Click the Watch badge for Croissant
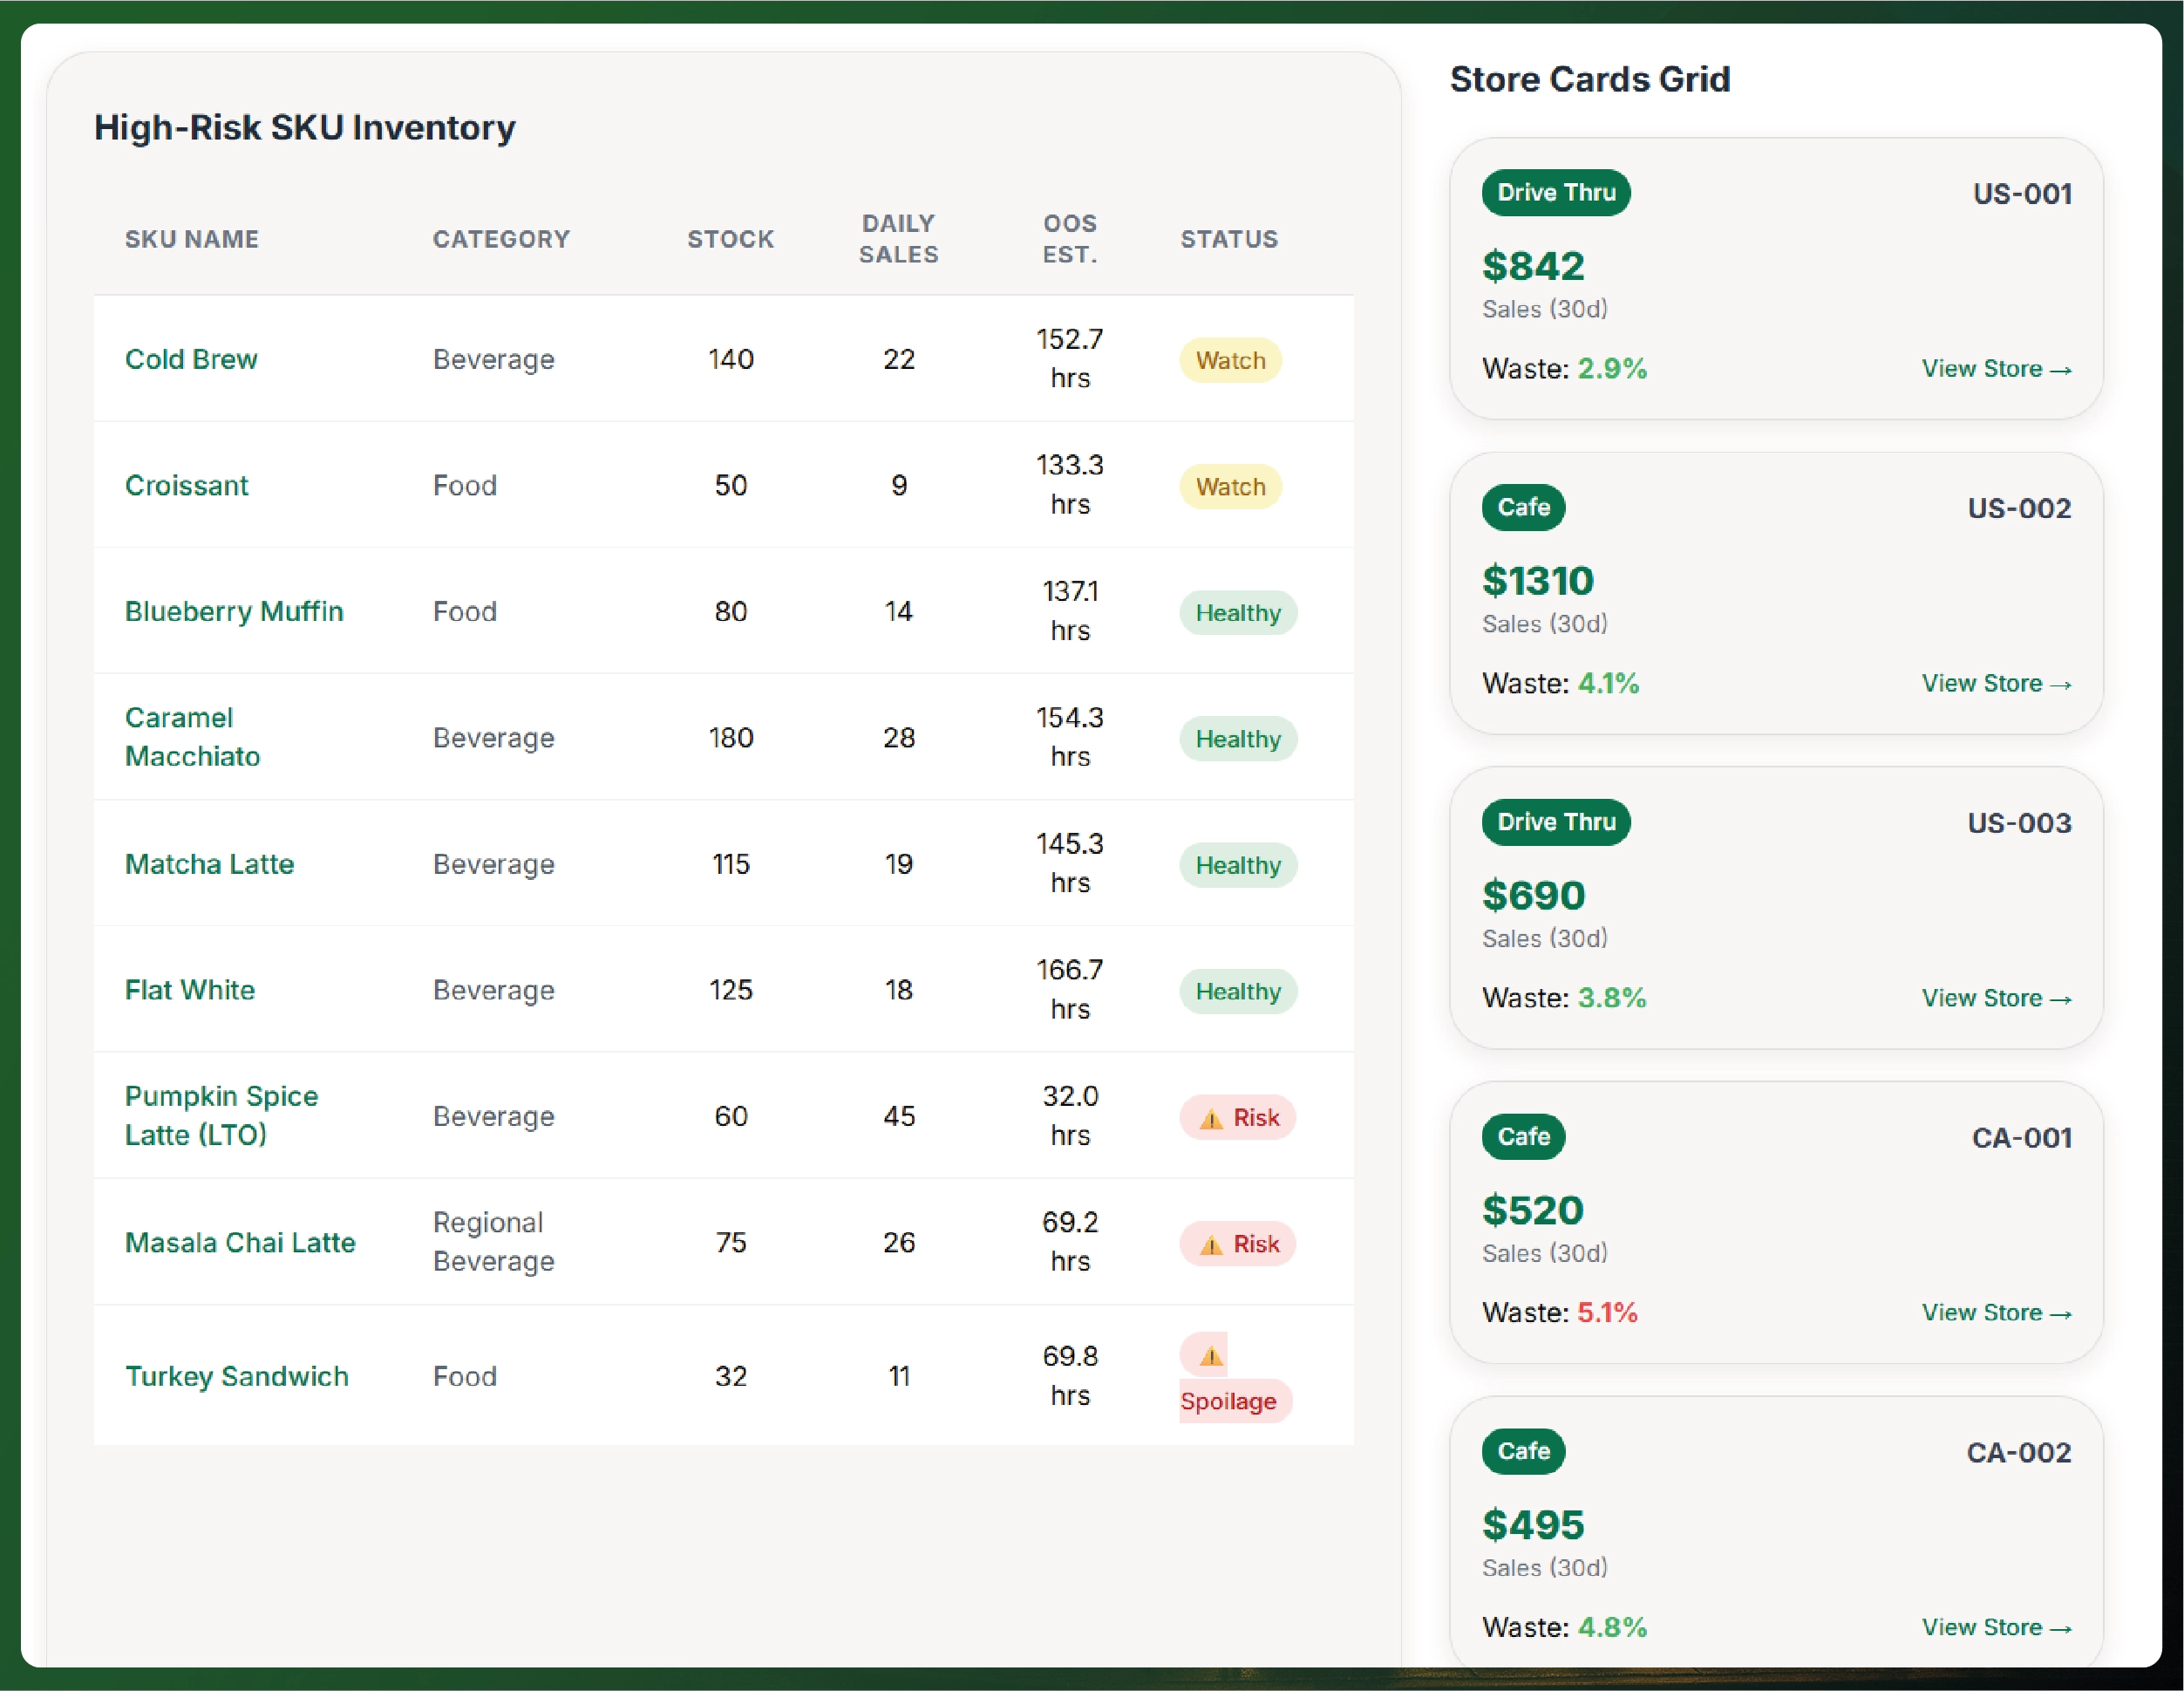 1229,487
